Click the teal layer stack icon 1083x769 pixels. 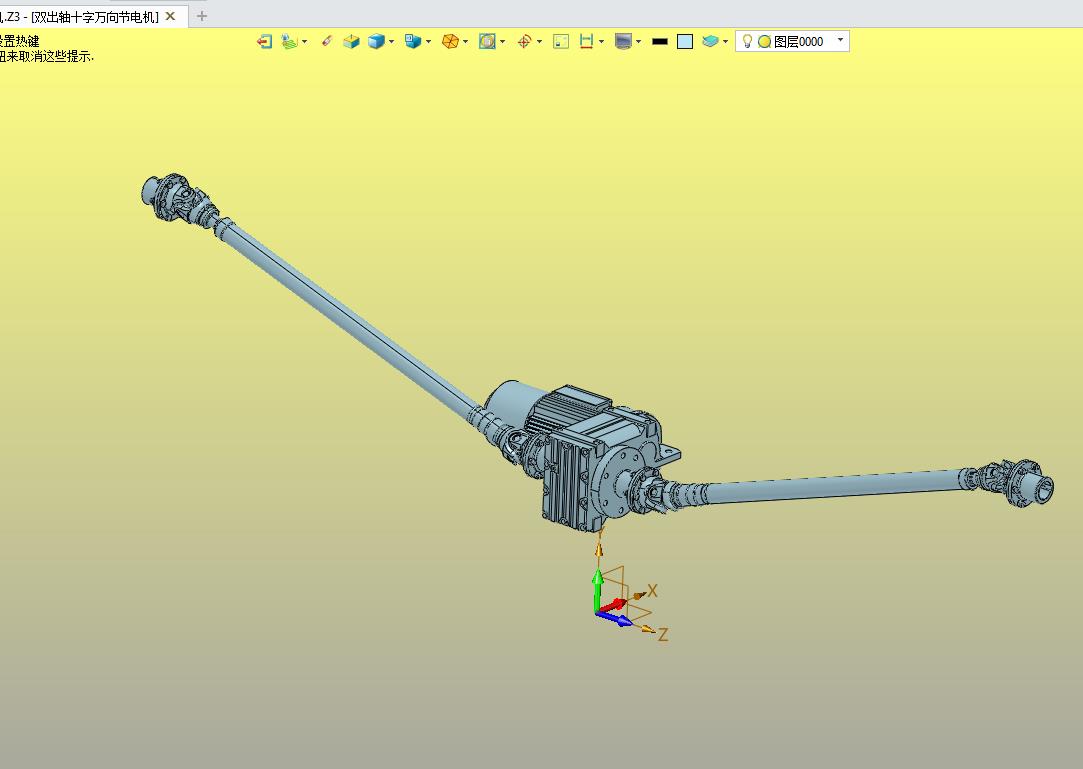point(710,41)
